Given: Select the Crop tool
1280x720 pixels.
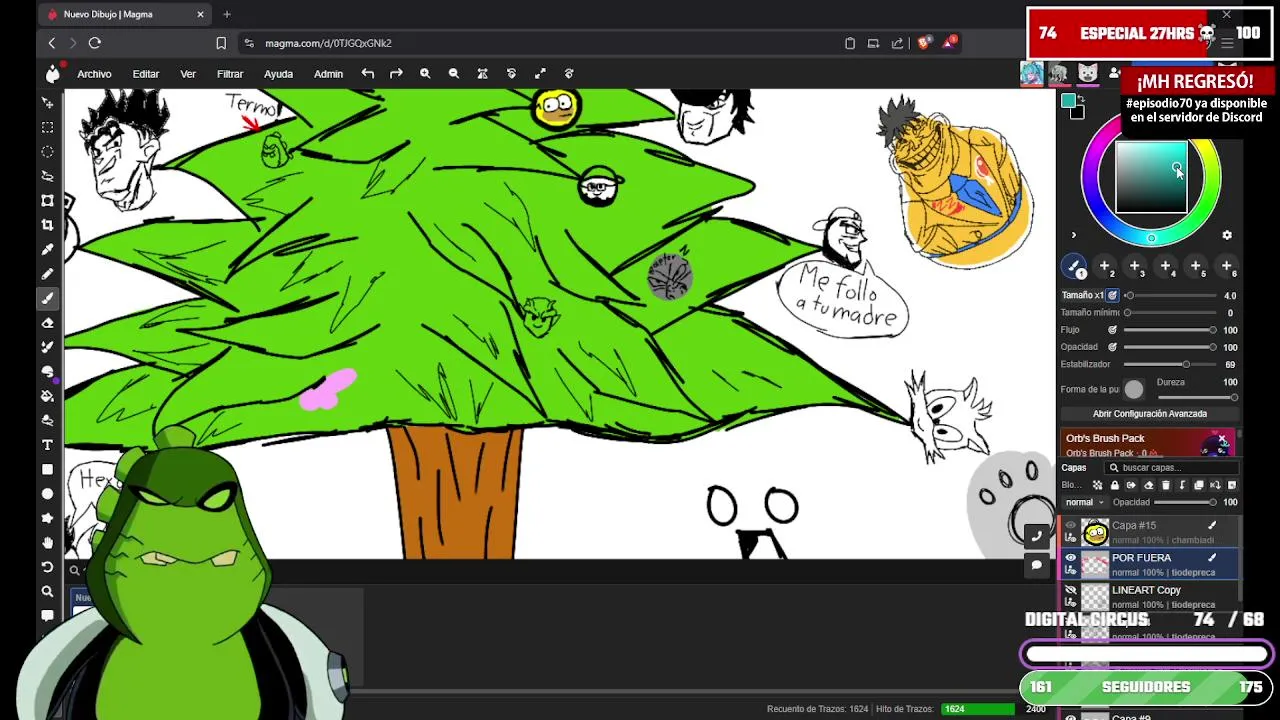Looking at the screenshot, I should tap(47, 225).
